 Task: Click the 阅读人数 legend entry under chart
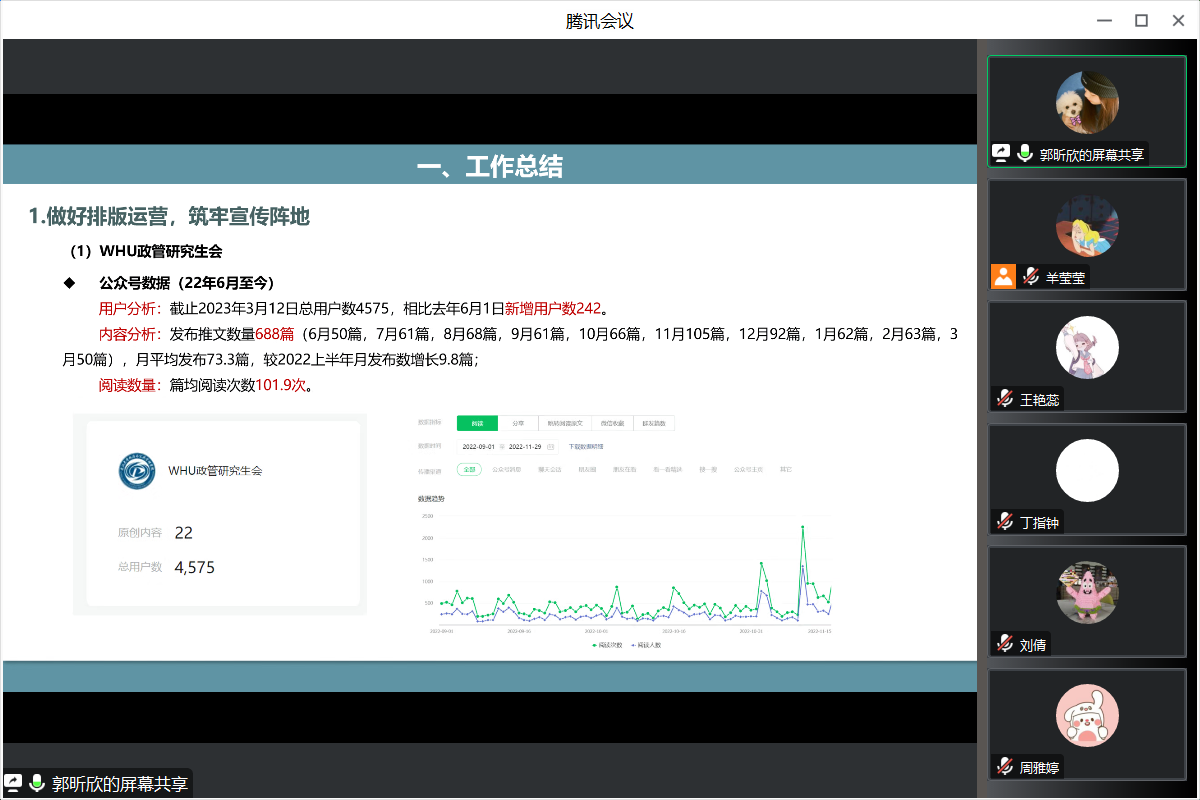click(x=647, y=645)
